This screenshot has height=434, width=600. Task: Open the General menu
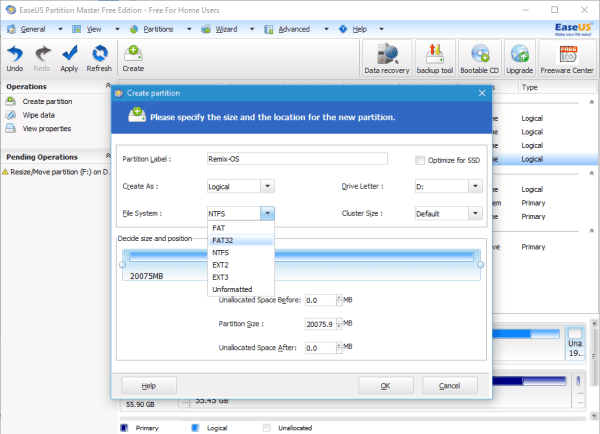tap(33, 29)
